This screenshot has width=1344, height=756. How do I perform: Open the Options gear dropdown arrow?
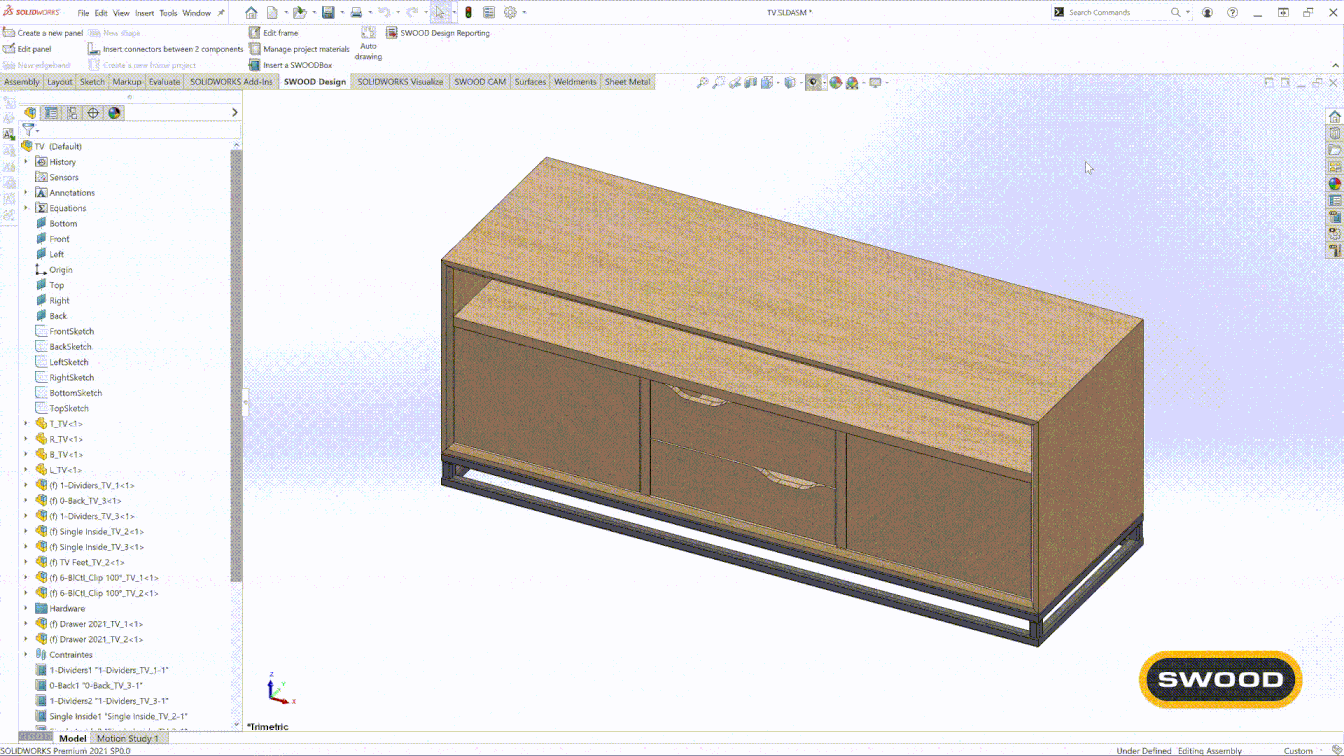pyautogui.click(x=524, y=13)
